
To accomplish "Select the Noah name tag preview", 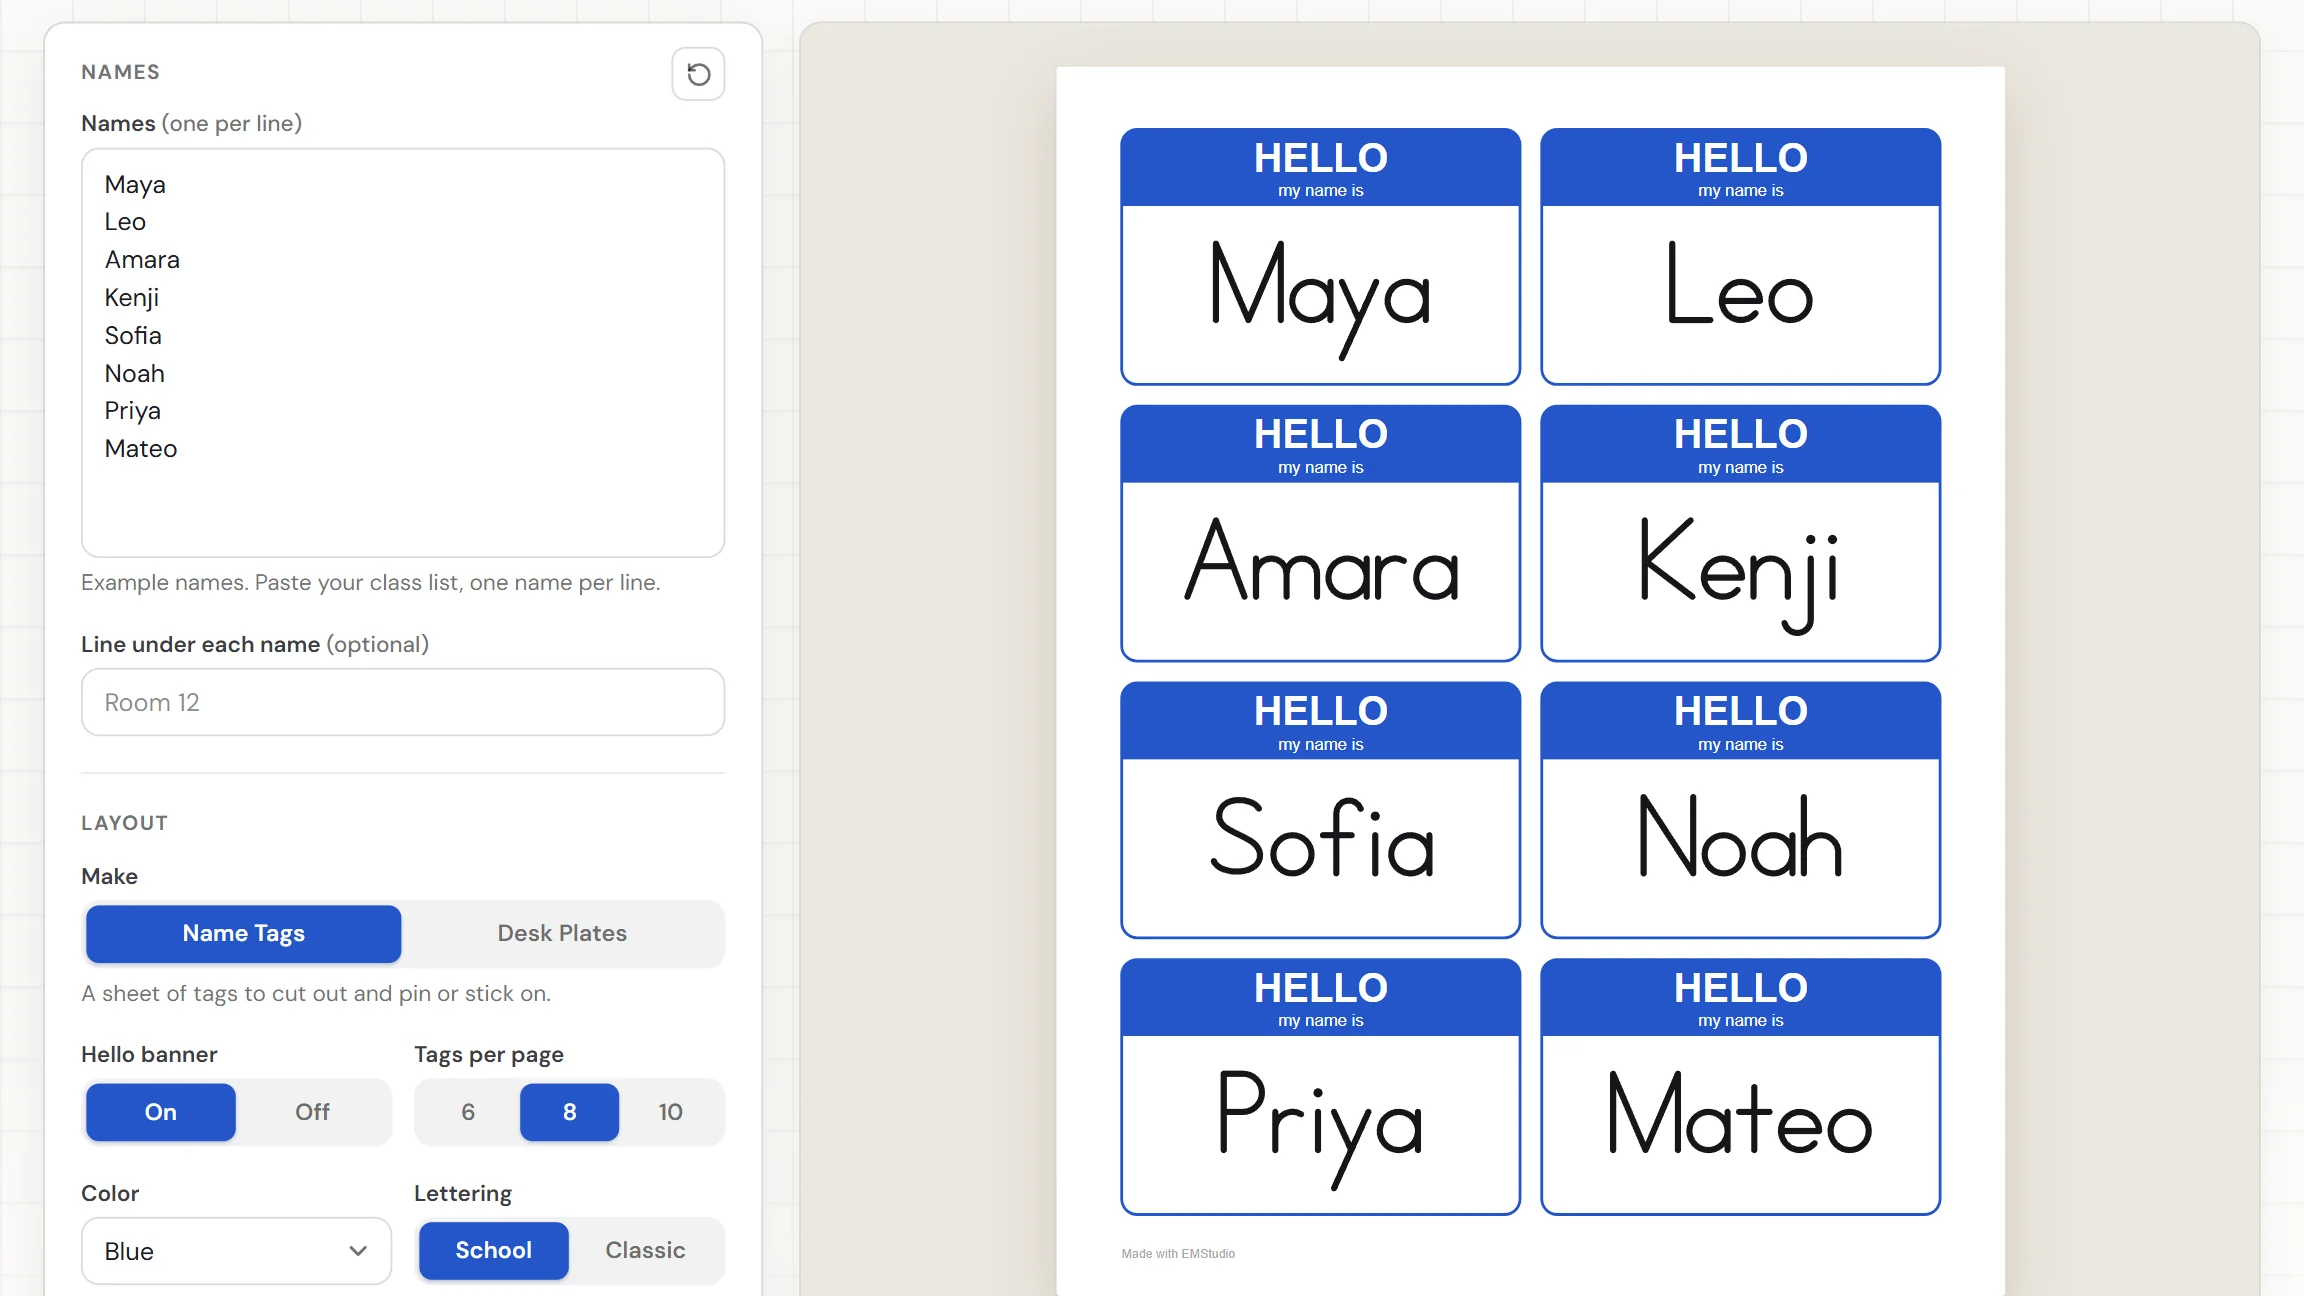I will [1741, 810].
